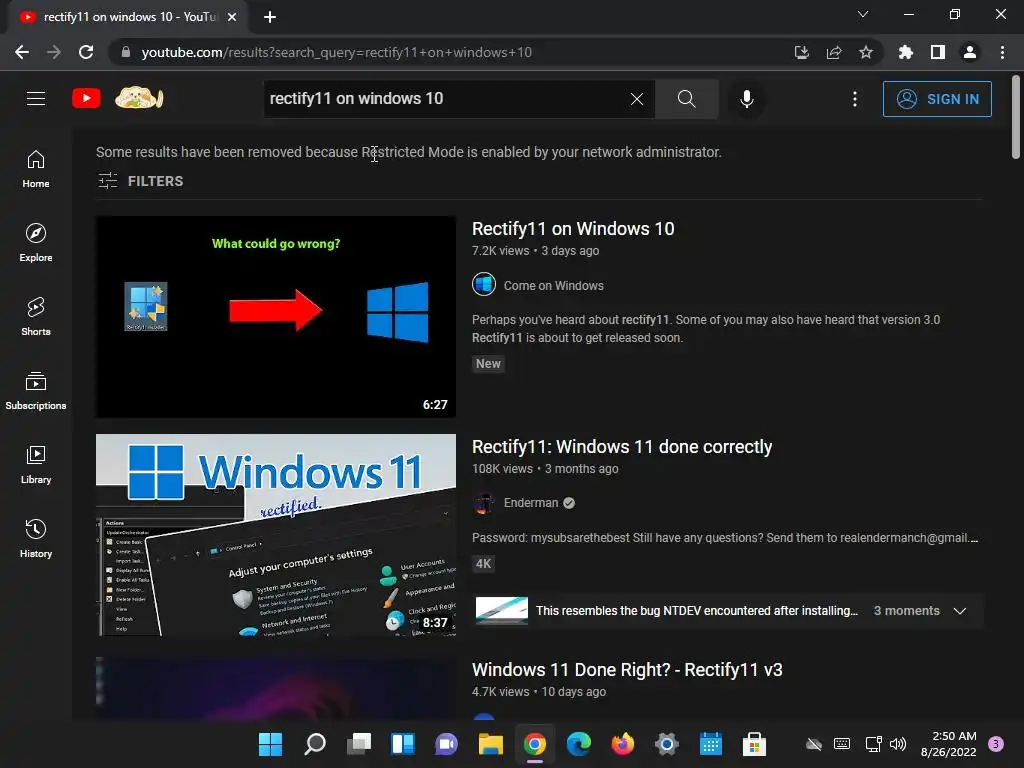Open taskbar Search
This screenshot has width=1024, height=768.
[315, 744]
